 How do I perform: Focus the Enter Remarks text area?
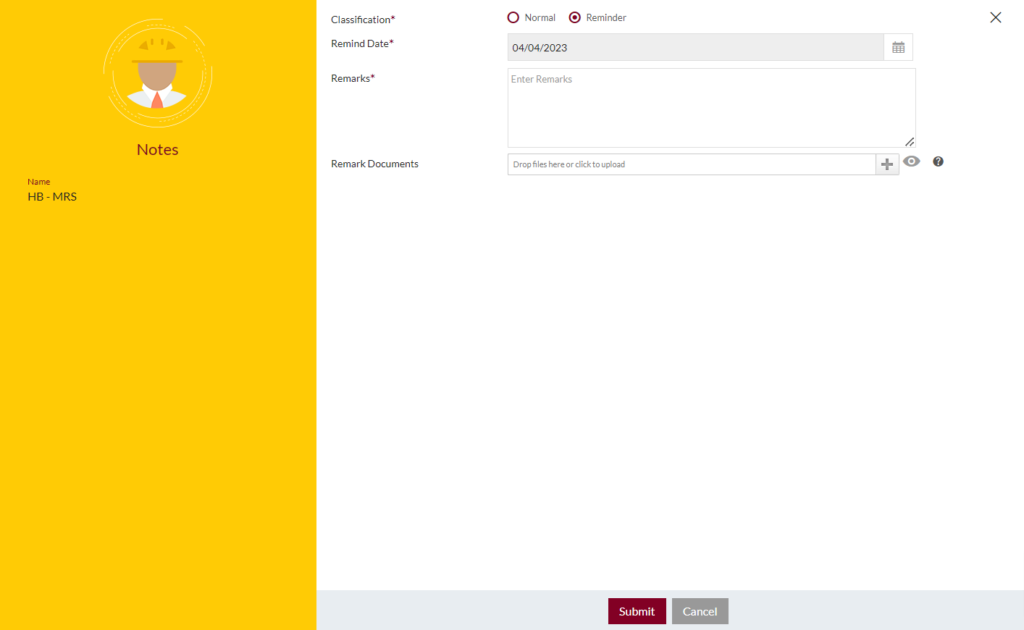[711, 108]
